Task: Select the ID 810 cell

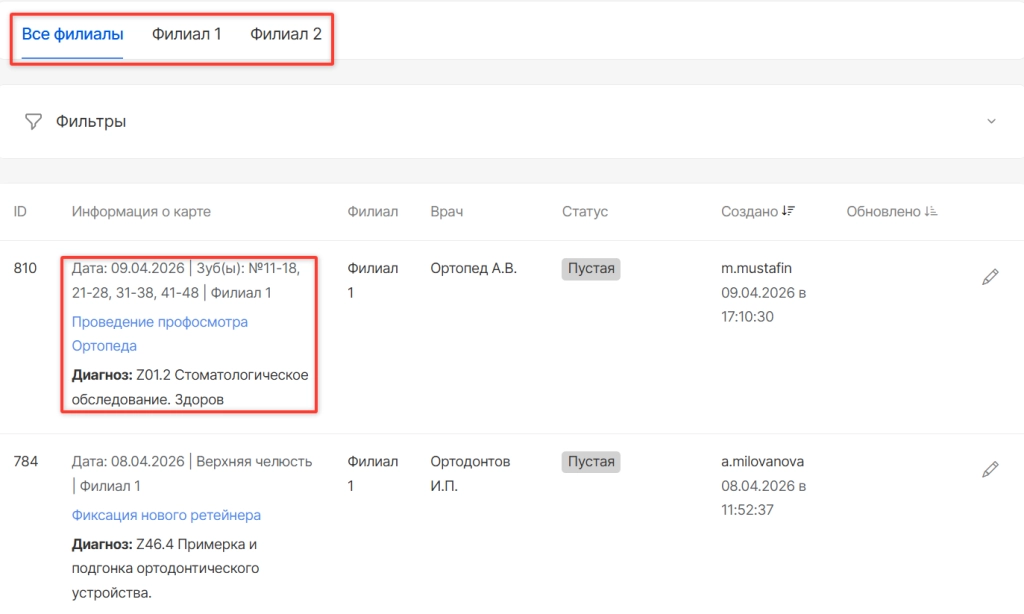Action: coord(25,269)
